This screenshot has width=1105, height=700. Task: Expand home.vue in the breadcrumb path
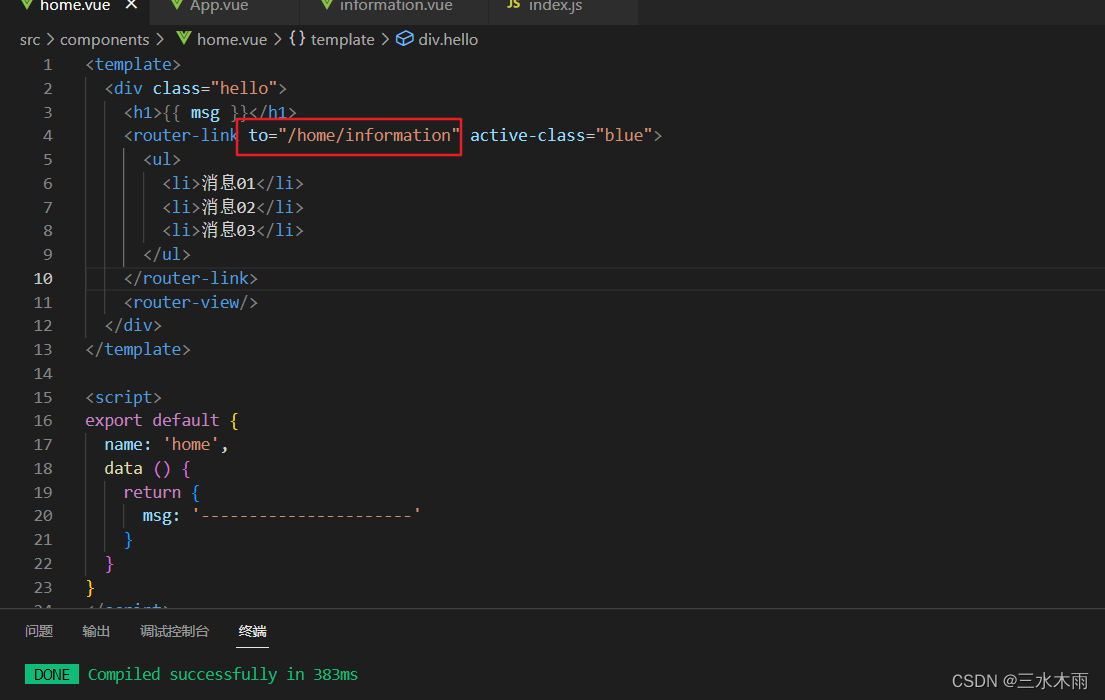233,39
